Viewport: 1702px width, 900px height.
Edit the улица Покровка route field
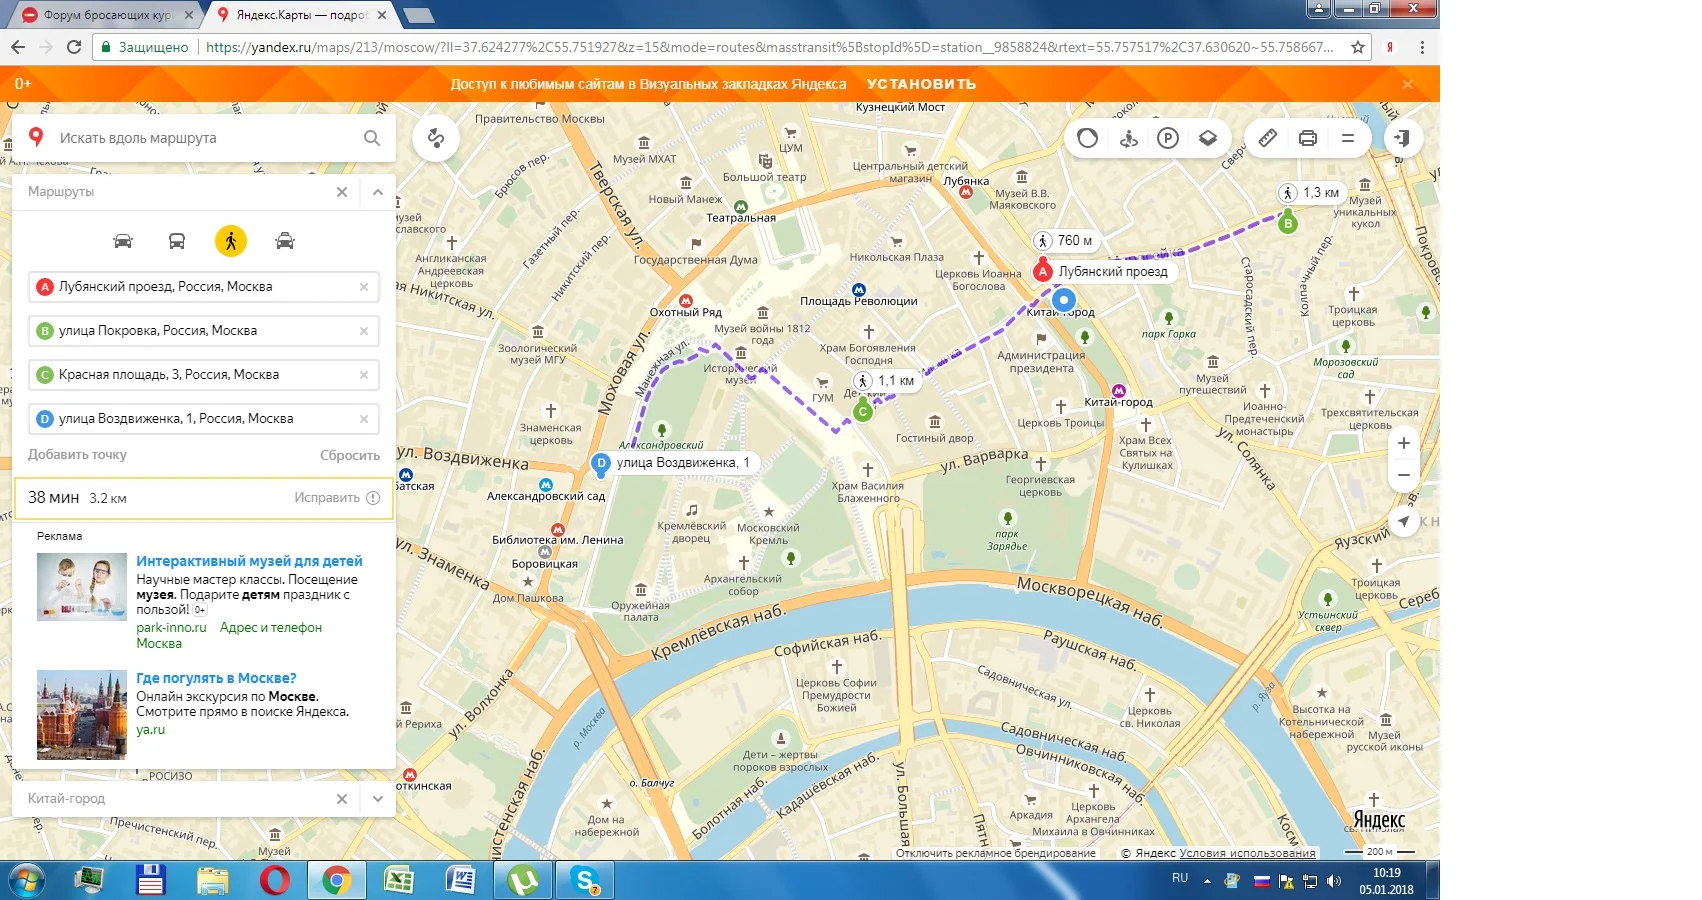point(204,331)
